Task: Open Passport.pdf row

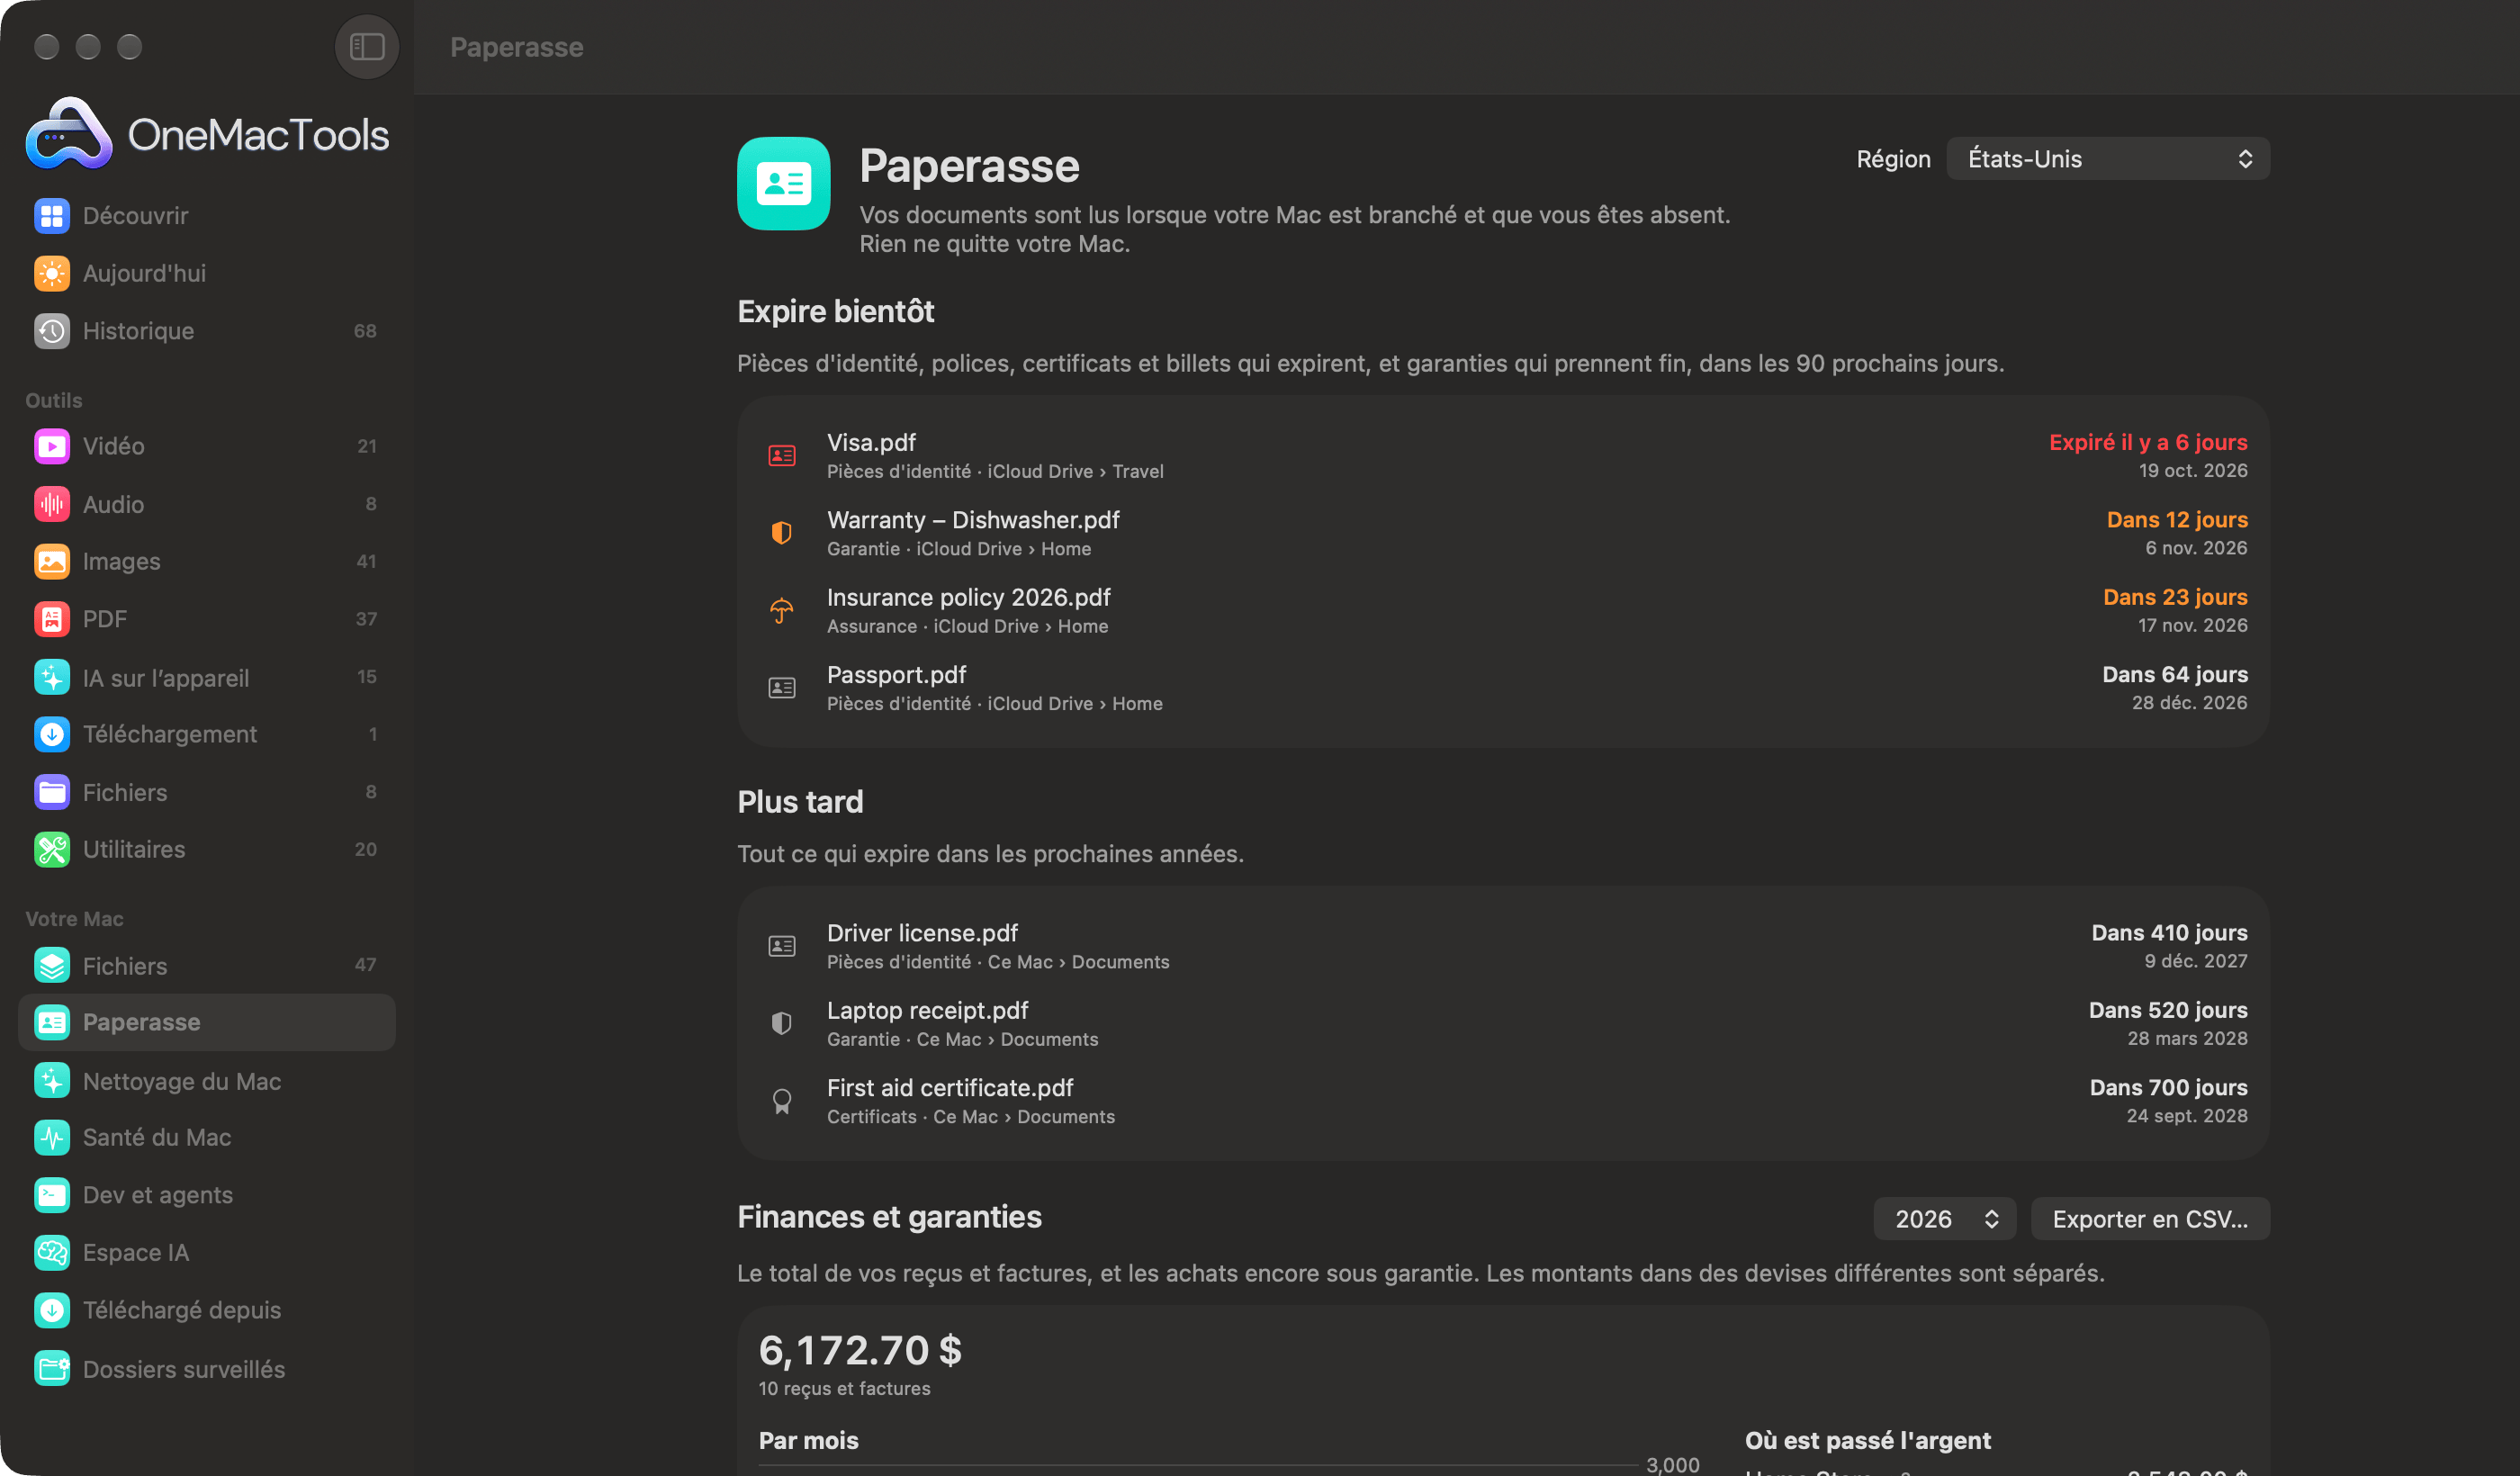Action: (x=1503, y=688)
